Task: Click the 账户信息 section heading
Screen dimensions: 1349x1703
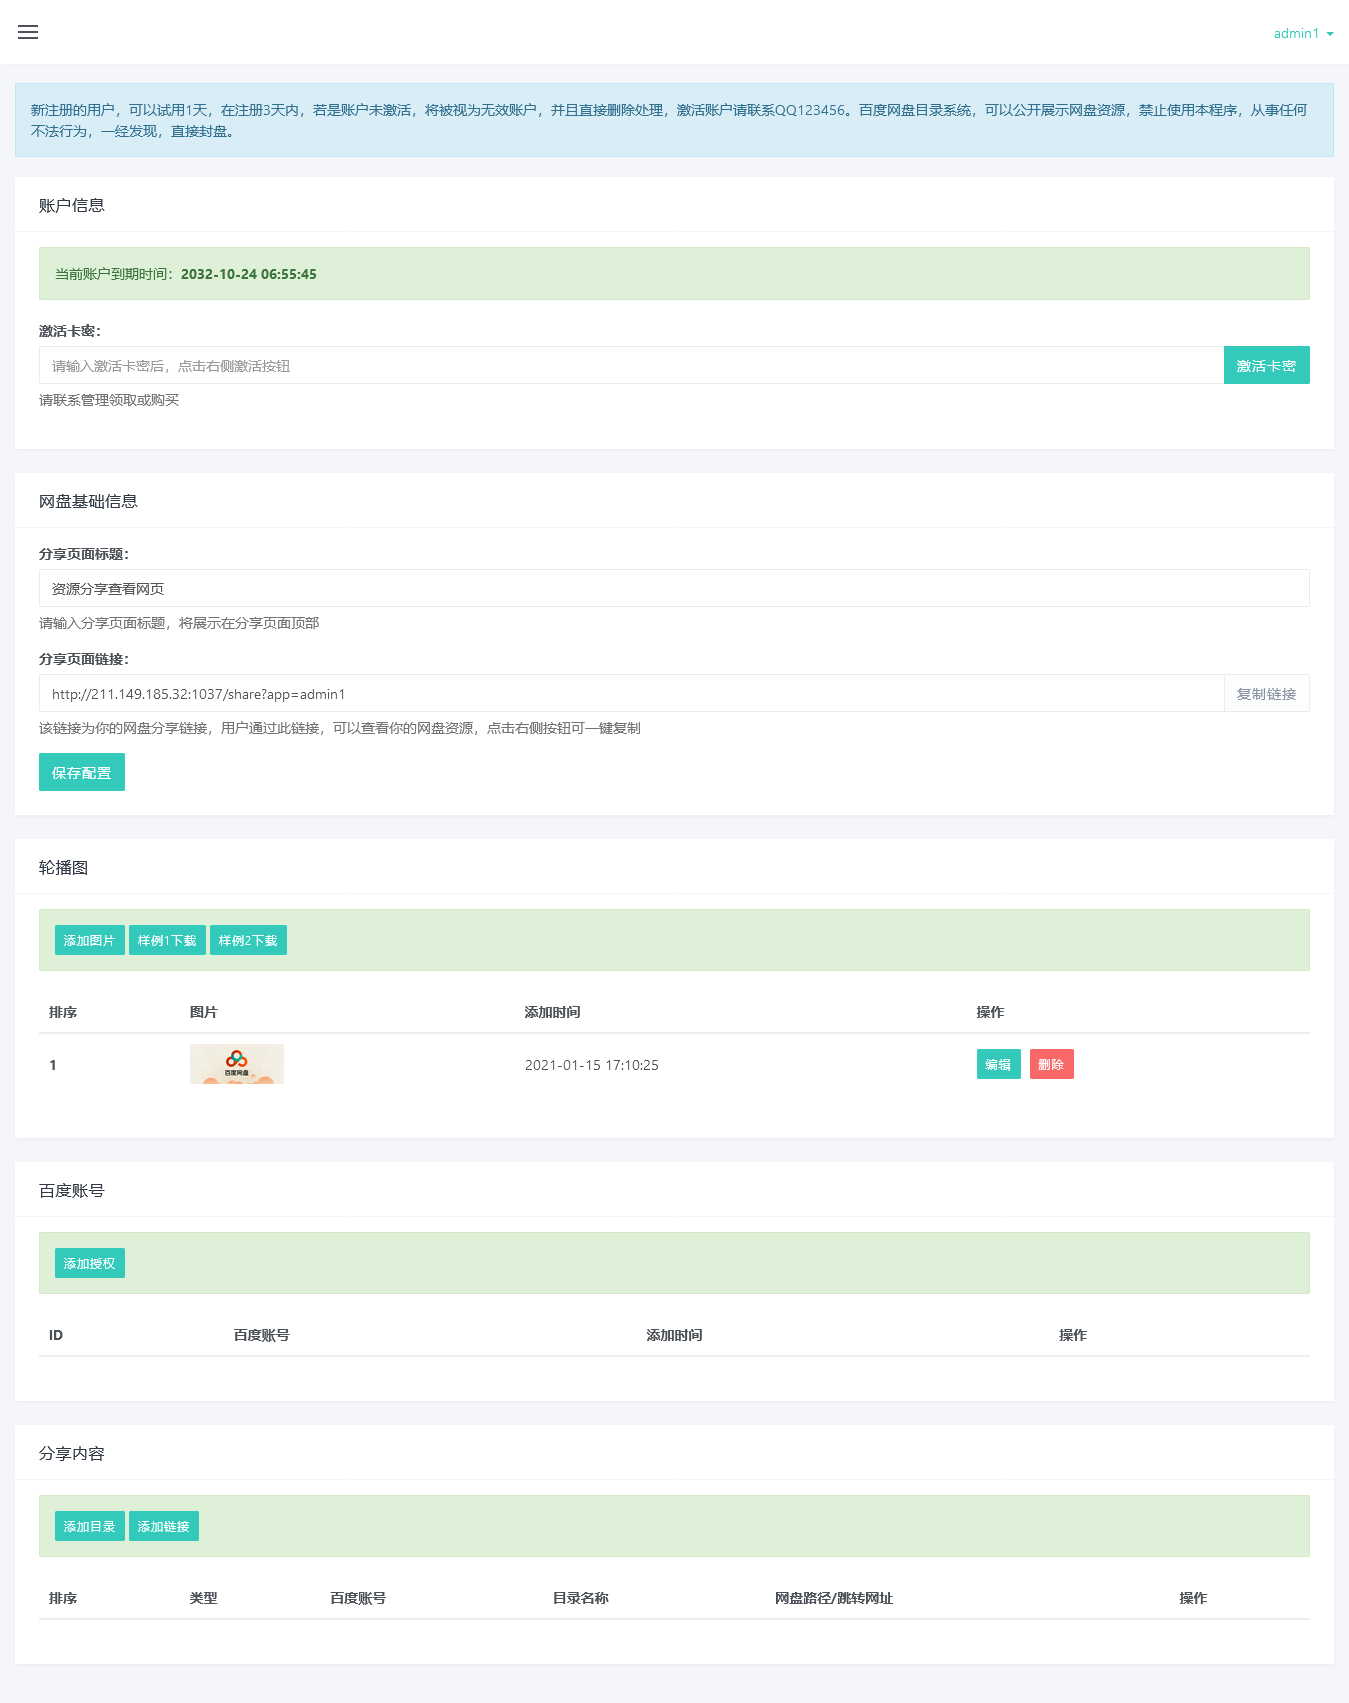Action: pyautogui.click(x=72, y=205)
